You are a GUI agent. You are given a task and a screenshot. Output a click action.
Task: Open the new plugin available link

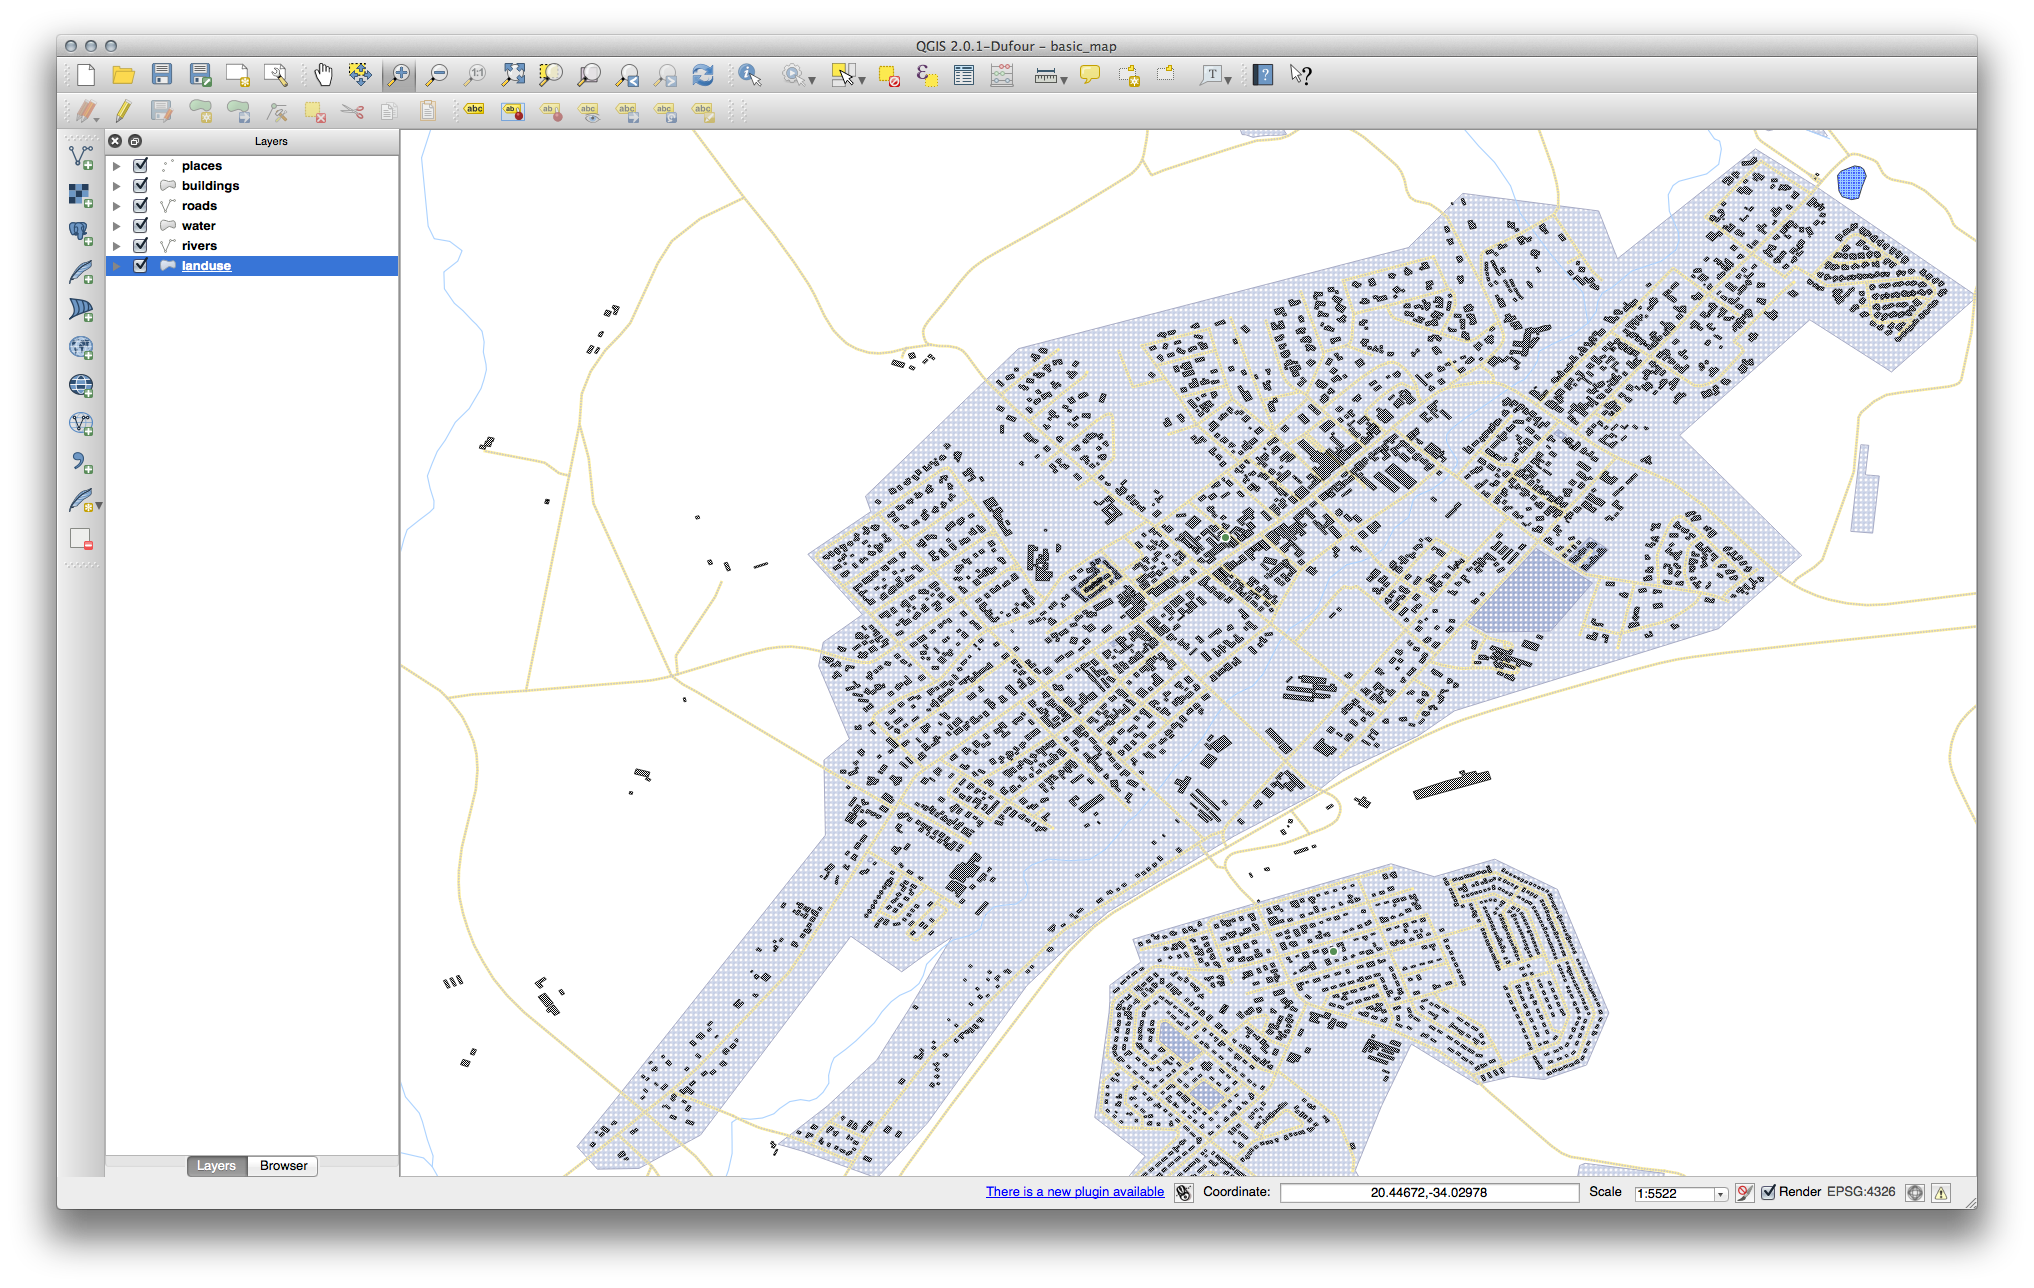point(1074,1192)
